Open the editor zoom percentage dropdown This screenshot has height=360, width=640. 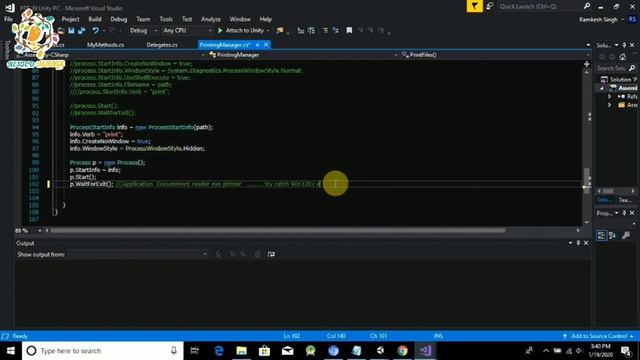(40, 231)
